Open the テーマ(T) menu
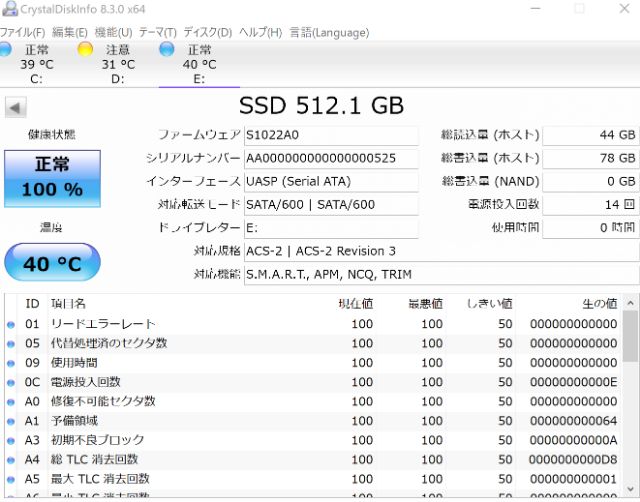The height and width of the screenshot is (502, 640). (158, 32)
